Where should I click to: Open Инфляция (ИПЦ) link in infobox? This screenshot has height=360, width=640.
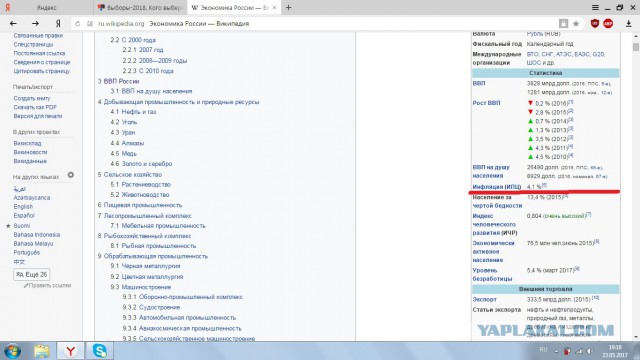tap(497, 187)
